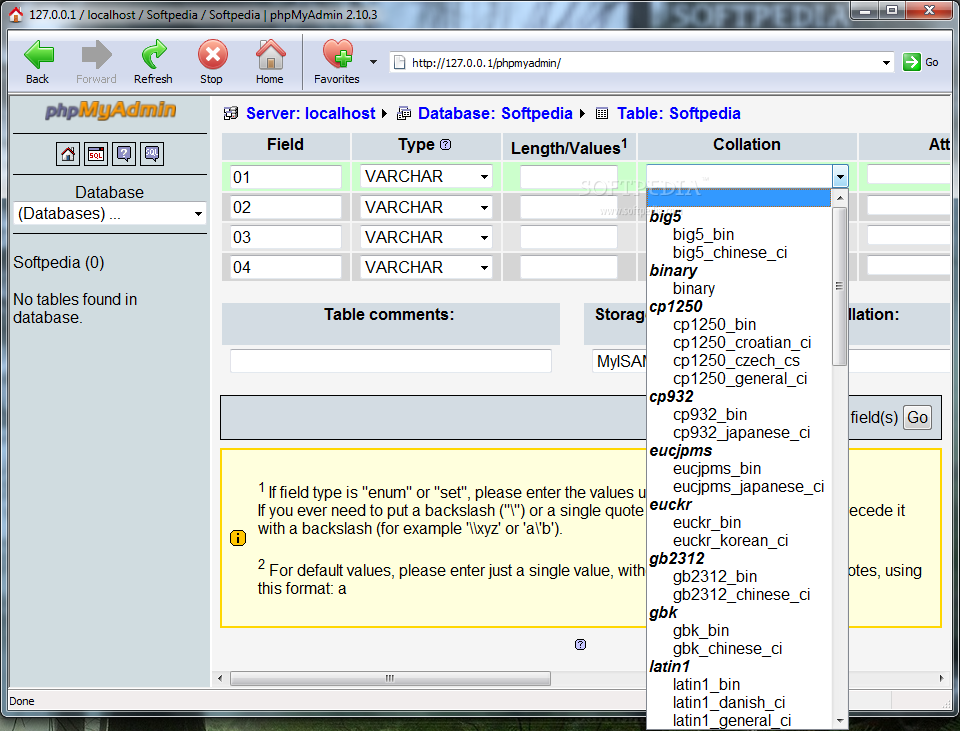Viewport: 960px width, 731px height.
Task: Open the address bar history dropdown
Action: pos(886,62)
